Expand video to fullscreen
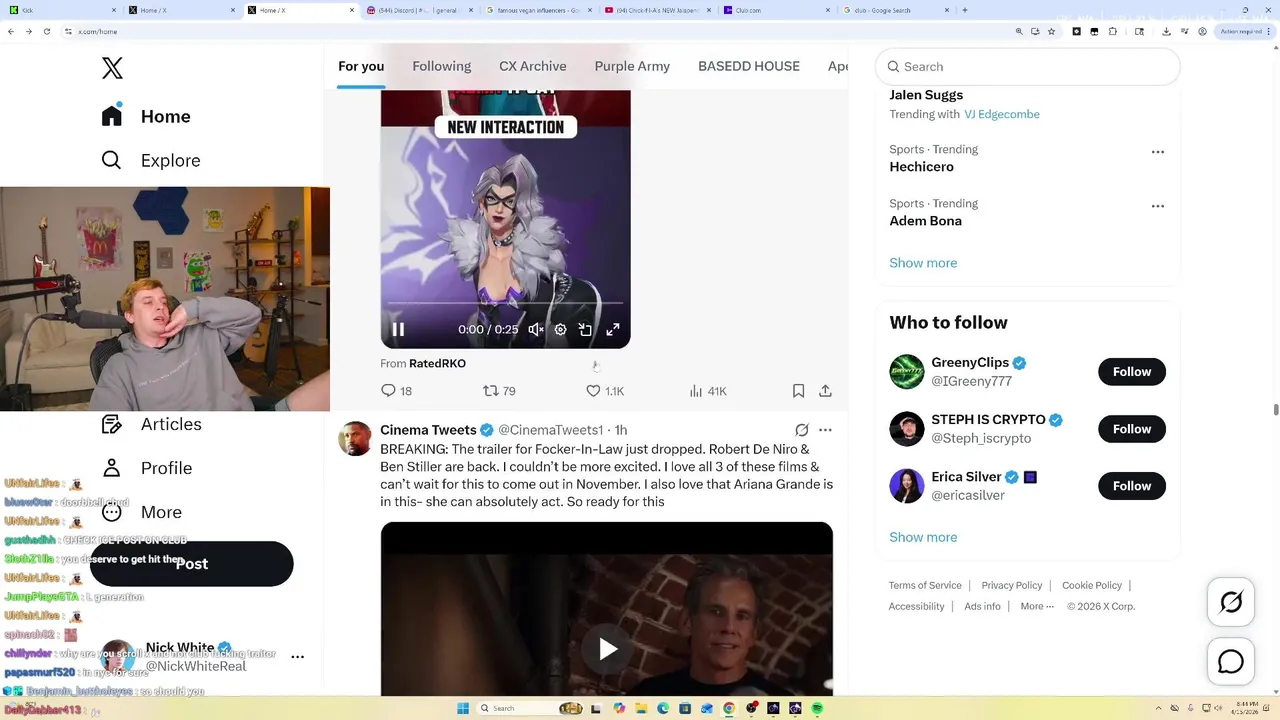 [613, 329]
